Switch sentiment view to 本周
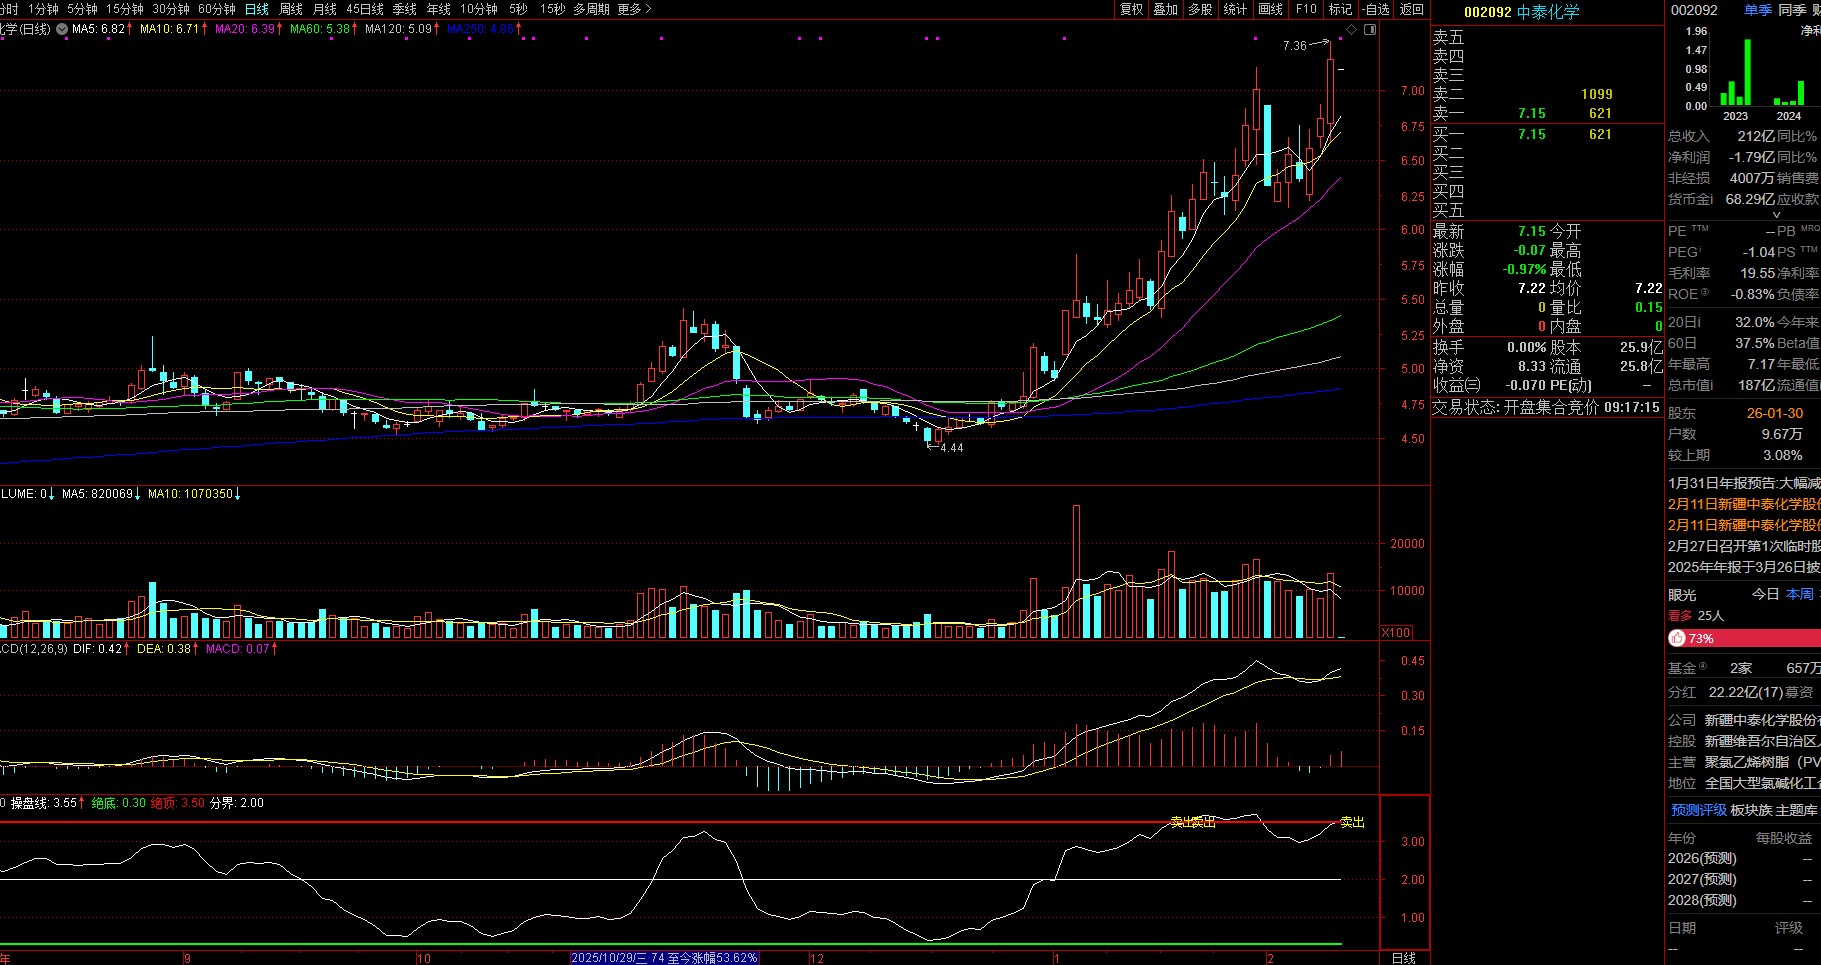Viewport: 1821px width, 965px height. (x=1800, y=594)
